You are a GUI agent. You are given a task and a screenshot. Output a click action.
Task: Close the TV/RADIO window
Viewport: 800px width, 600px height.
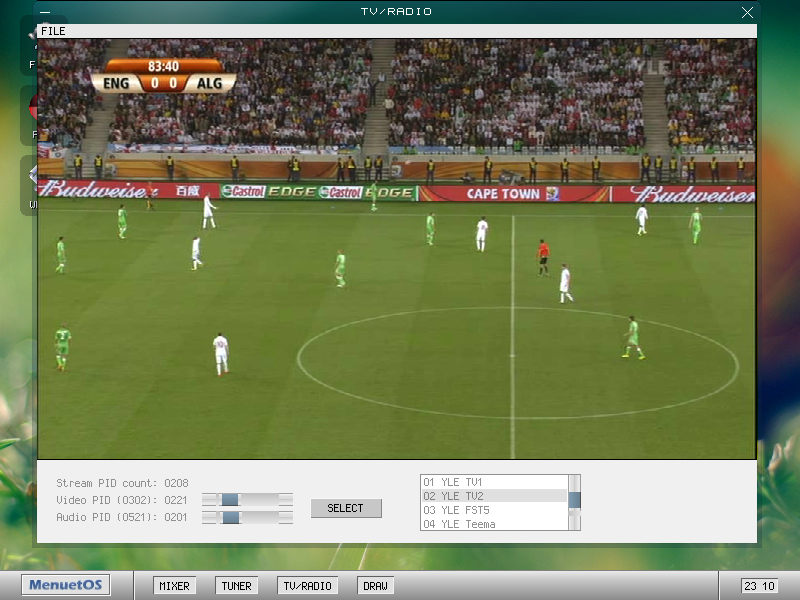tap(747, 12)
